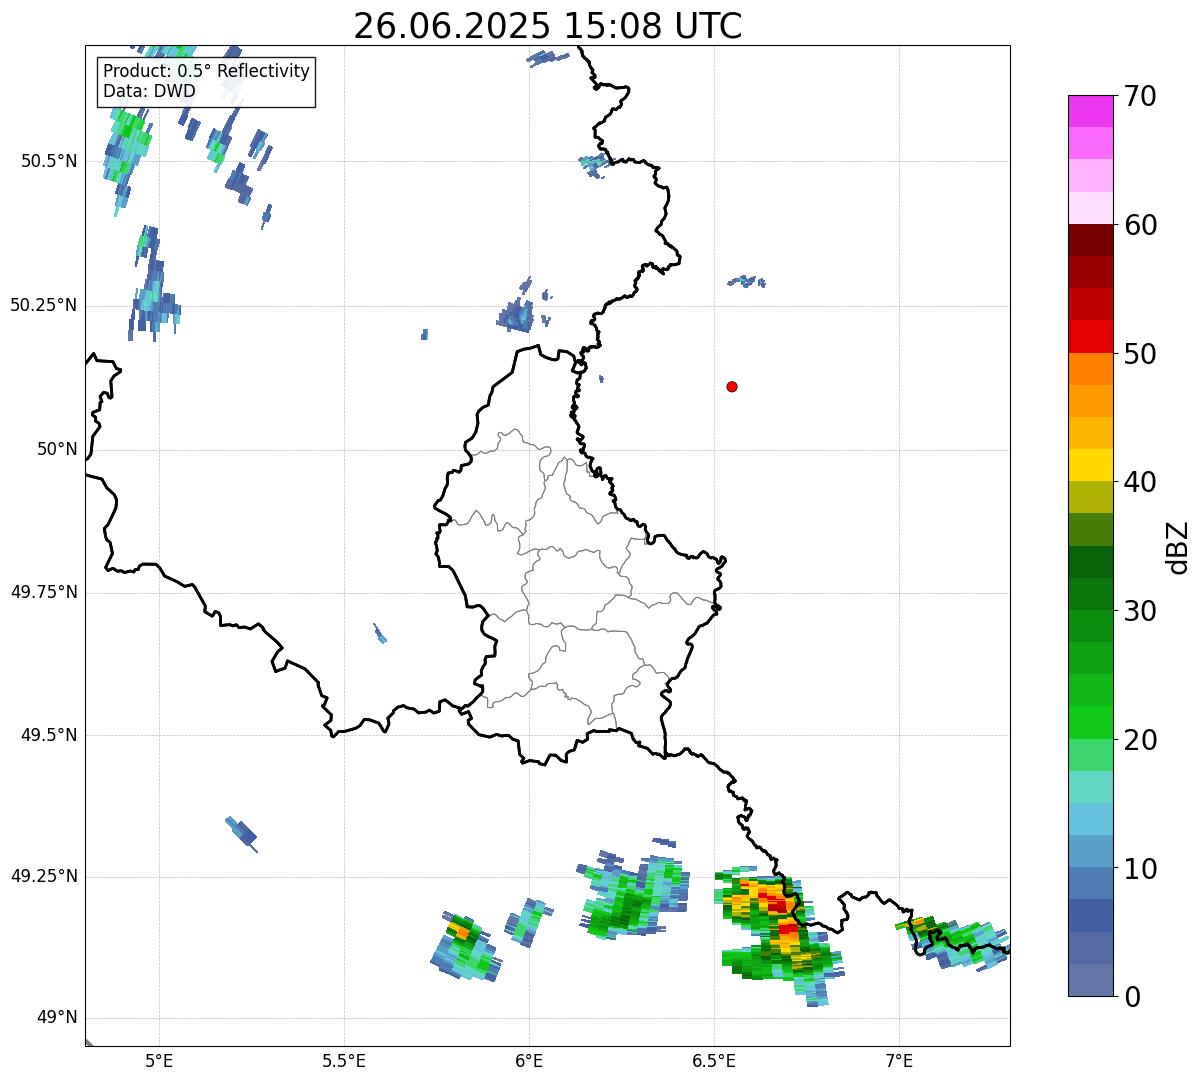Click the colorbar tick label 60

[1140, 225]
